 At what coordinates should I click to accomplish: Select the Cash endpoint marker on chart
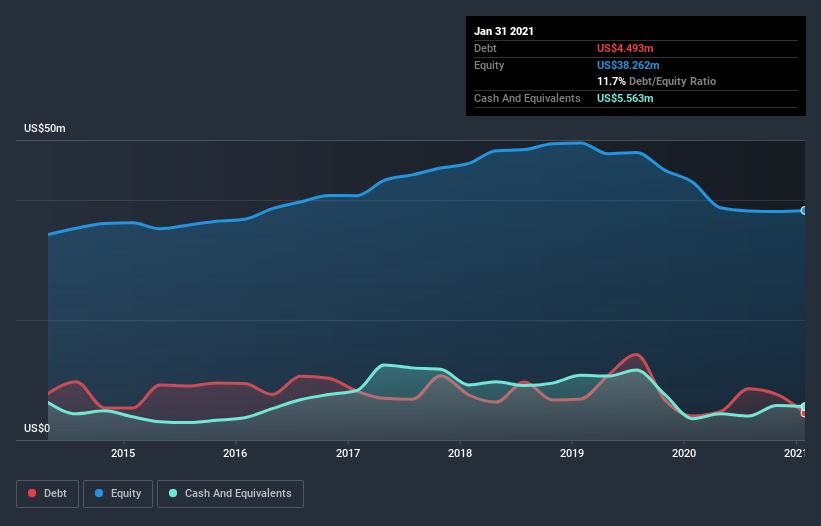click(804, 407)
